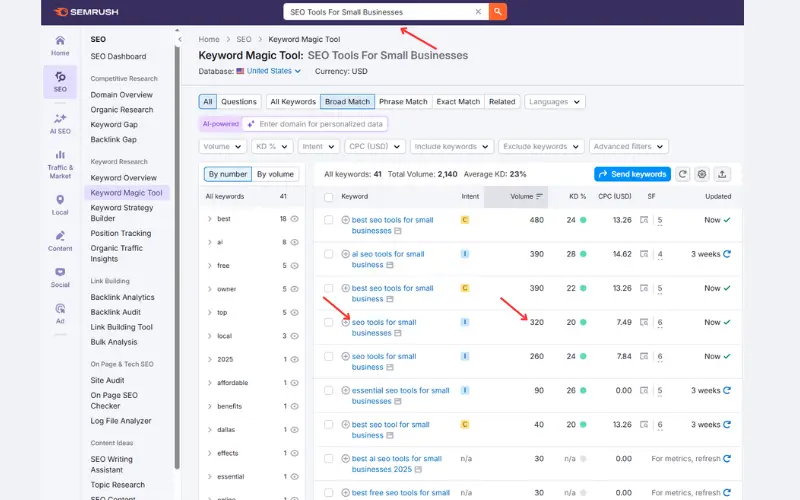The height and width of the screenshot is (500, 800).
Task: Check the box for 'seo tools for small businesses'
Action: pyautogui.click(x=329, y=322)
